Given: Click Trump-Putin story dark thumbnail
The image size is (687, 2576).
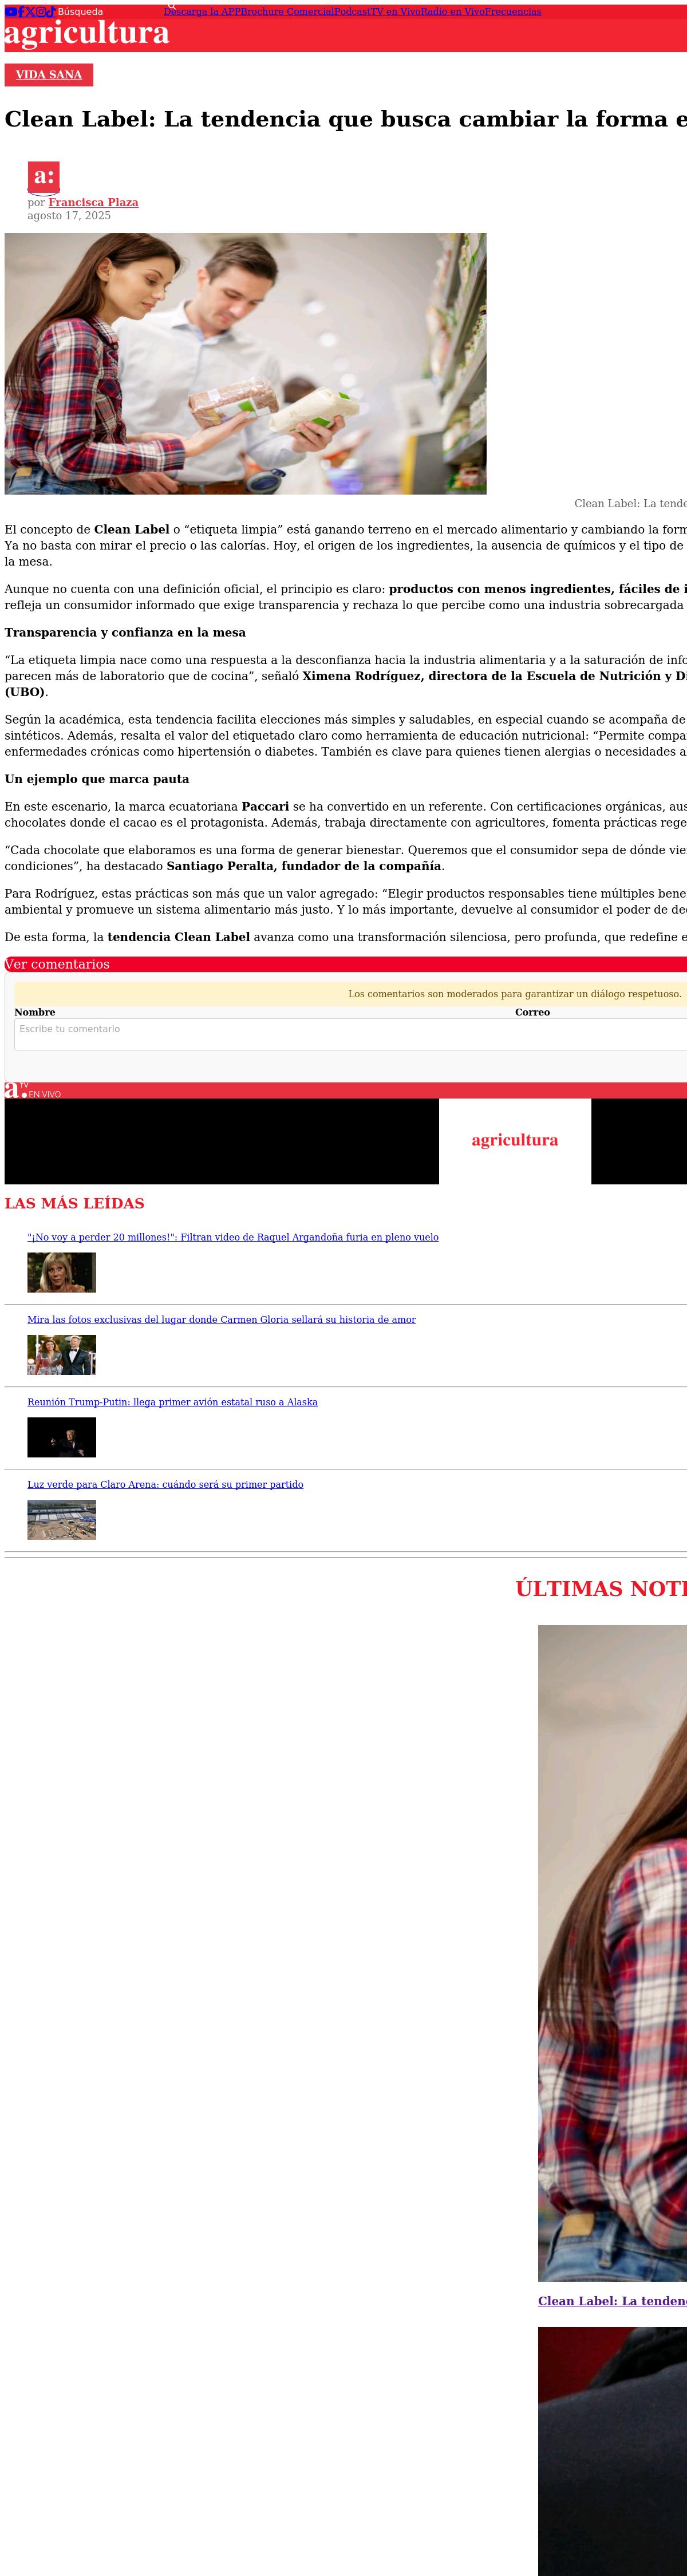Looking at the screenshot, I should pyautogui.click(x=62, y=1437).
